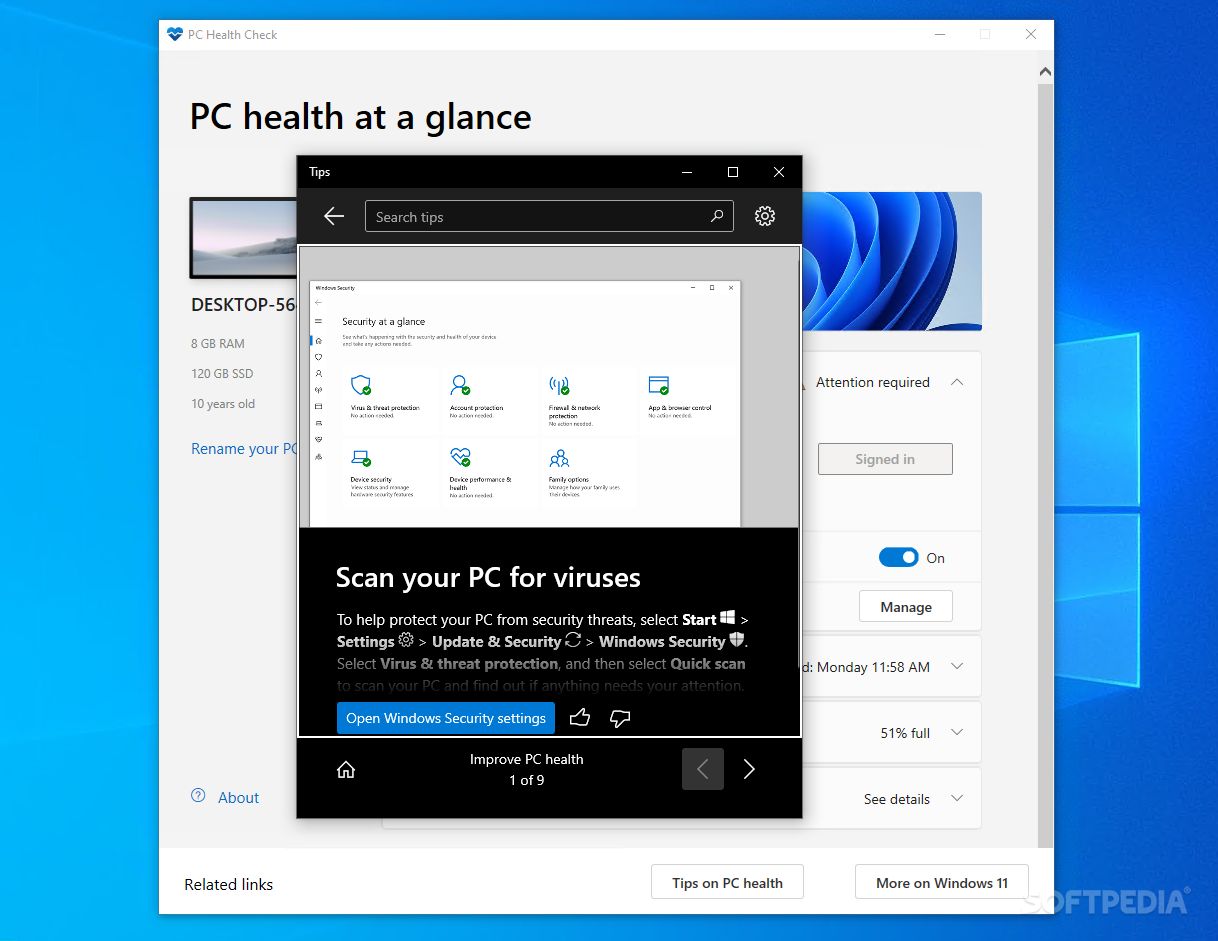
Task: Click the 1 of 9 counter
Action: pyautogui.click(x=527, y=780)
